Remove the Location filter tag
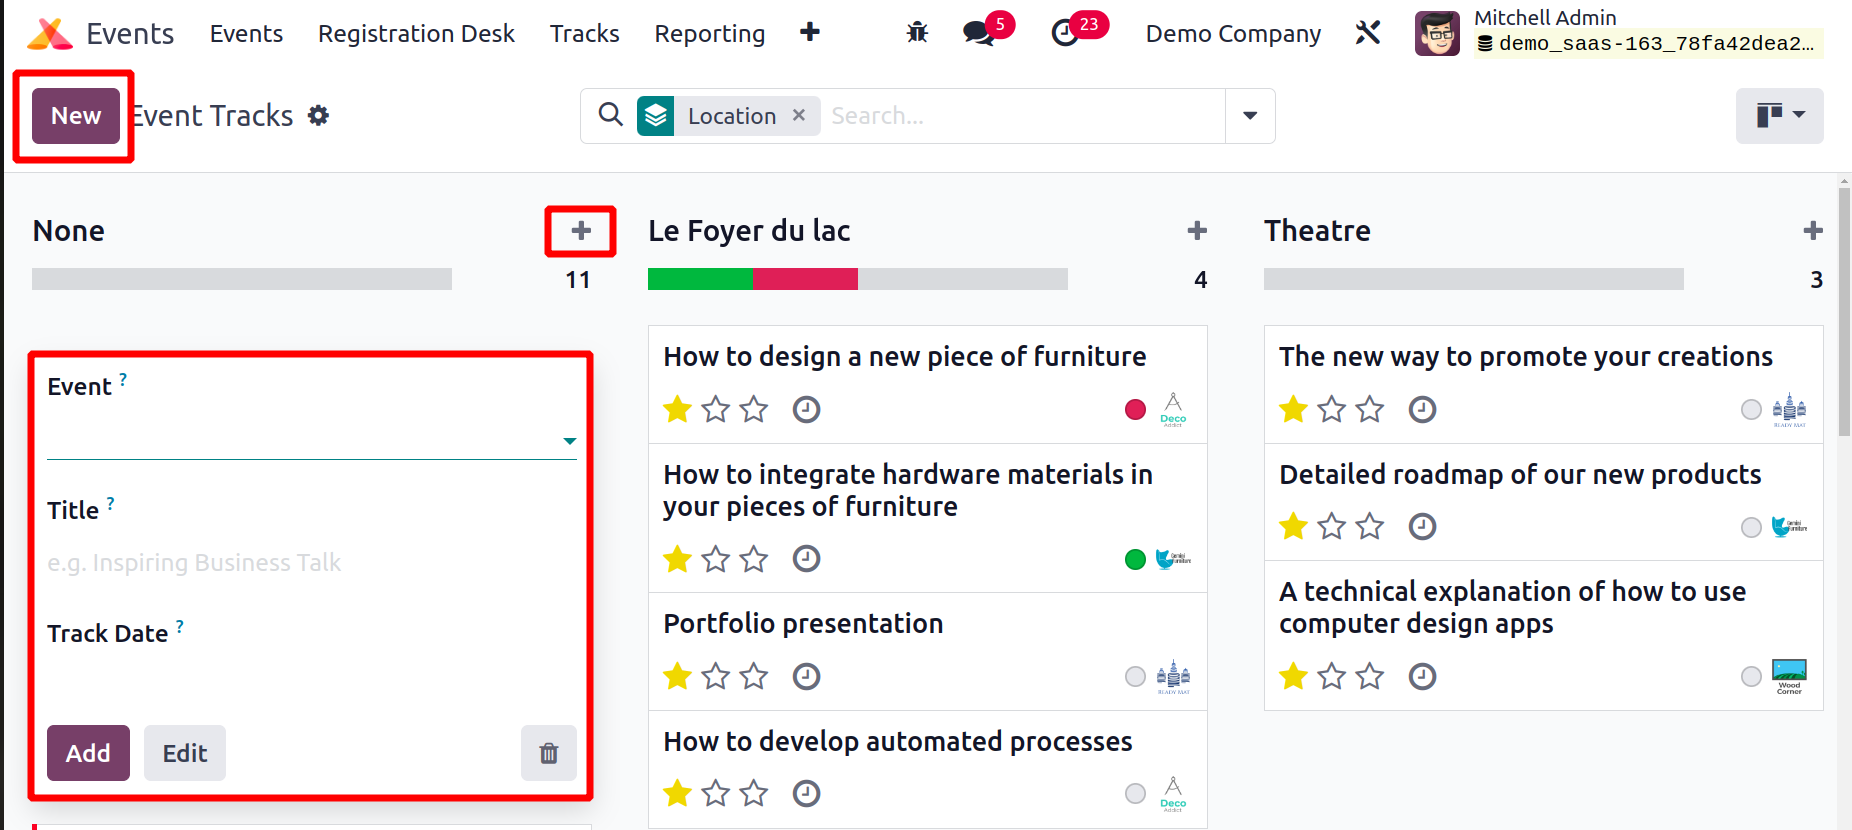The width and height of the screenshot is (1852, 830). point(799,115)
